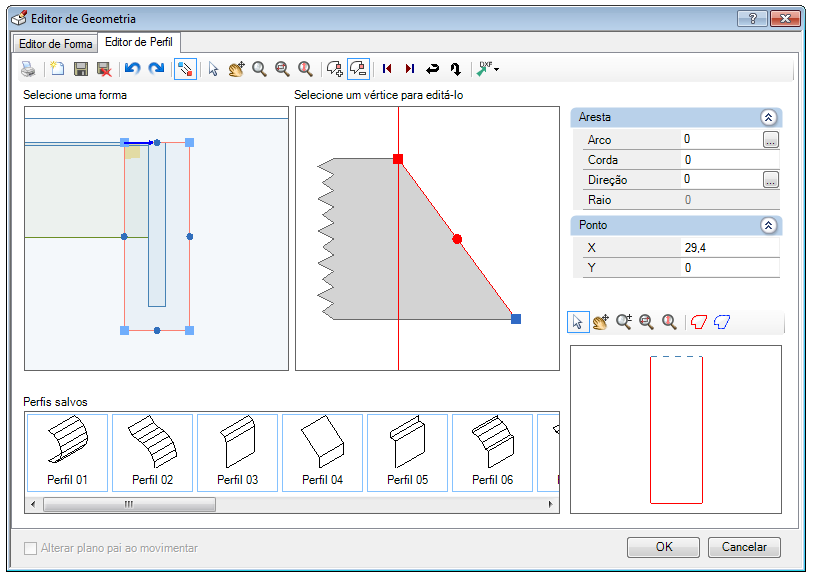Click the Corda value field
The height and width of the screenshot is (577, 819).
coord(730,160)
